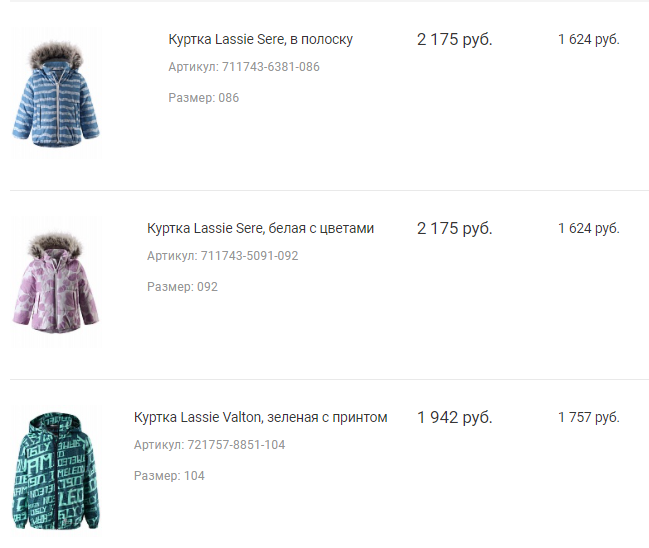649x548 pixels.
Task: Select article number 711743-5091-092
Action: (x=249, y=256)
